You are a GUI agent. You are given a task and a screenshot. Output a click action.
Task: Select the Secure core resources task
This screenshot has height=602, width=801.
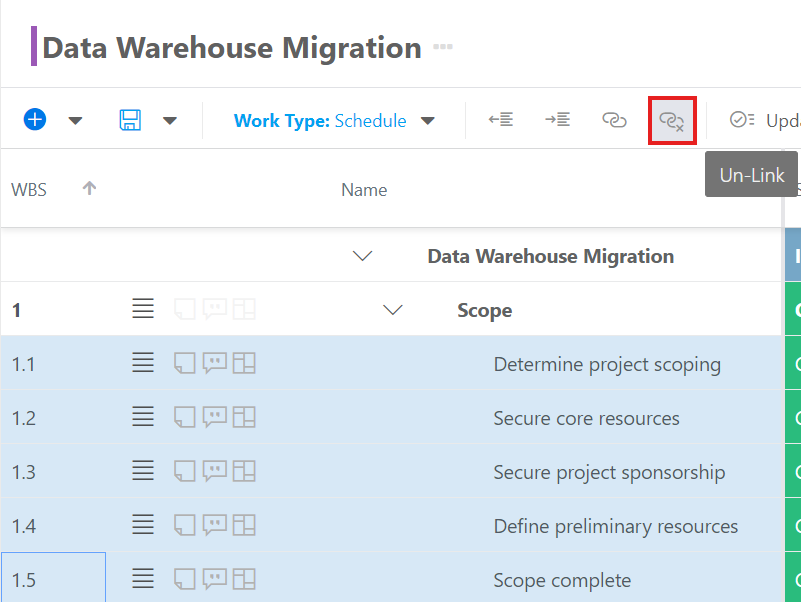(x=586, y=419)
